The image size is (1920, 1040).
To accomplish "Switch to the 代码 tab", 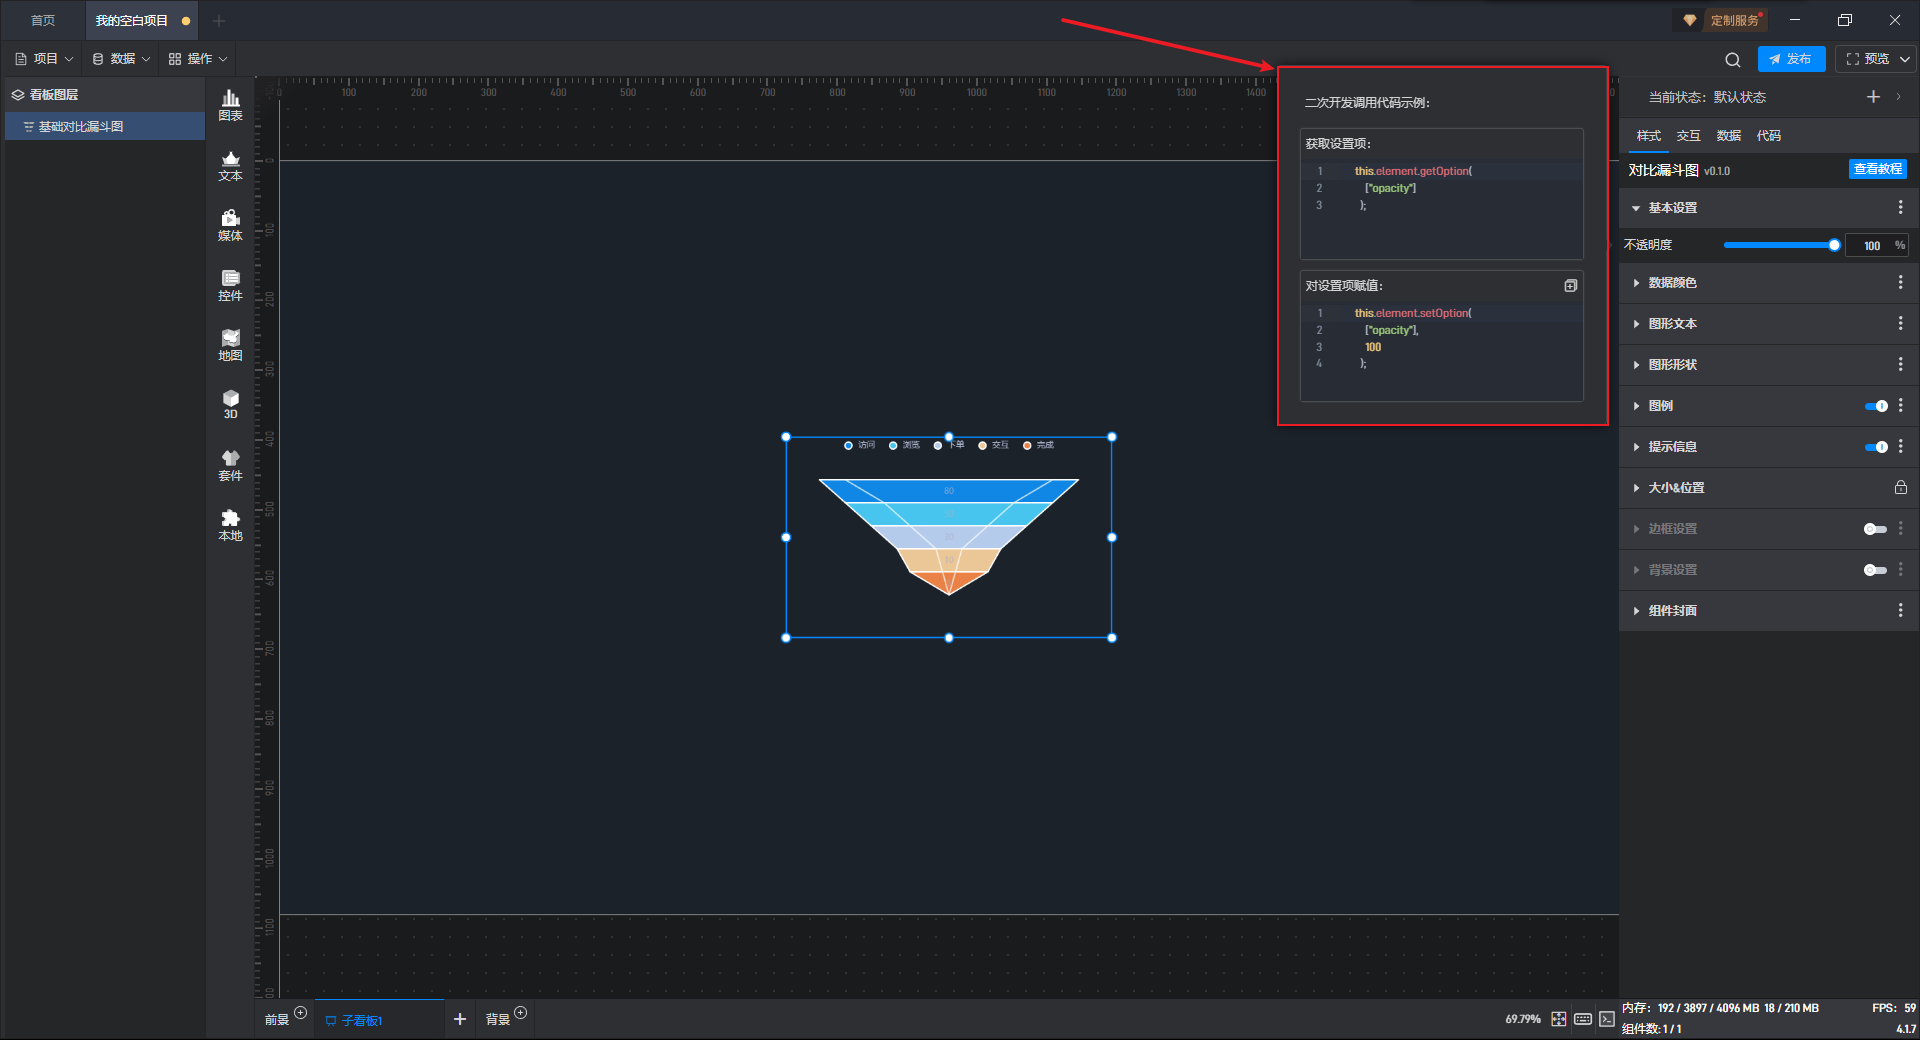I will [x=1768, y=136].
